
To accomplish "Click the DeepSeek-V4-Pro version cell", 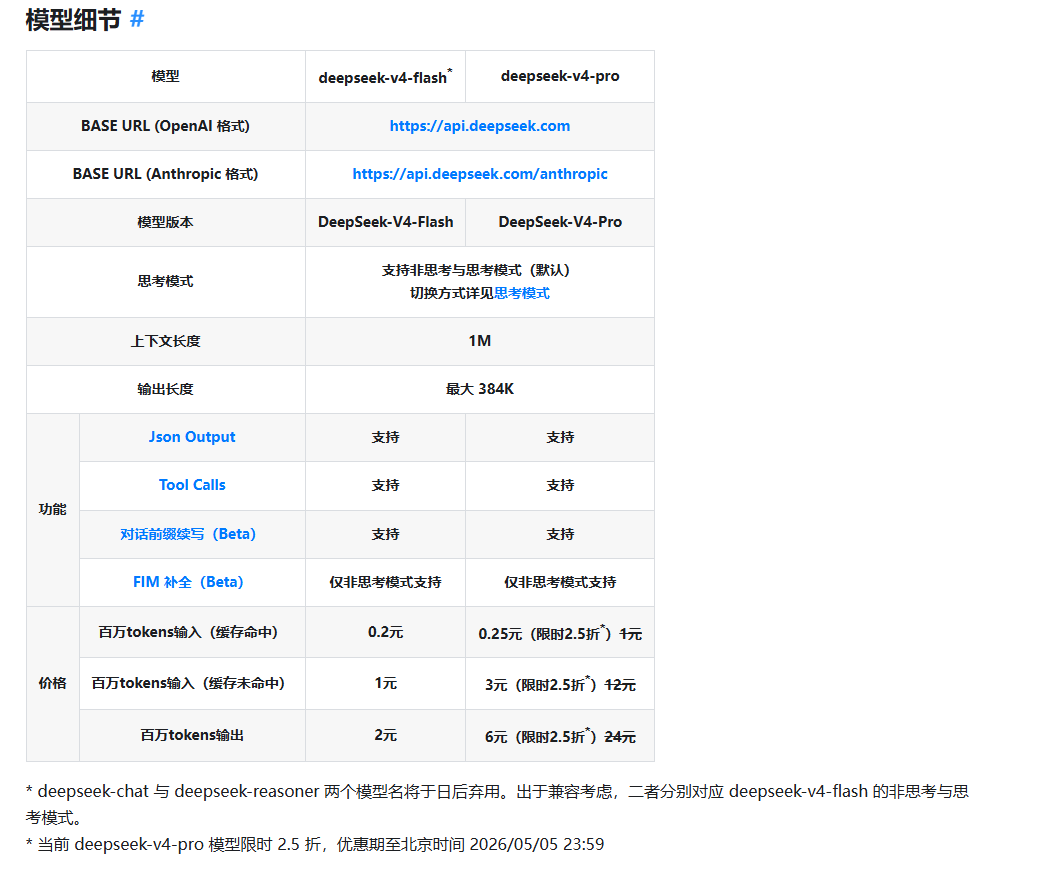I will (x=560, y=222).
